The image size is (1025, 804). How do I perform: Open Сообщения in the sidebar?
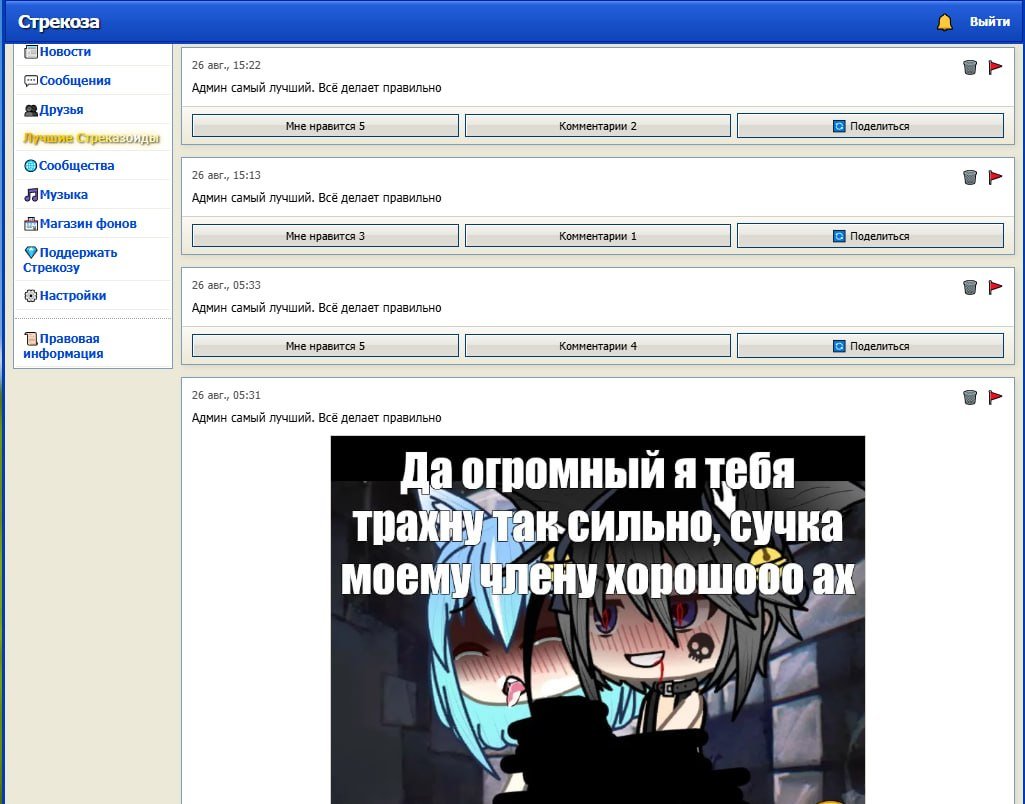pos(75,80)
